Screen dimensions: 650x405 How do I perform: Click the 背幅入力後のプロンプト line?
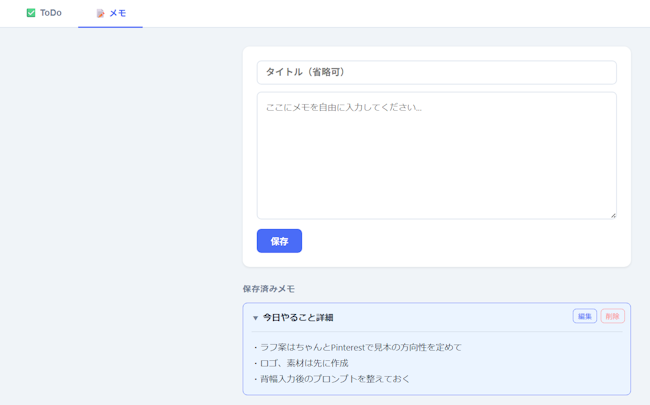331,379
